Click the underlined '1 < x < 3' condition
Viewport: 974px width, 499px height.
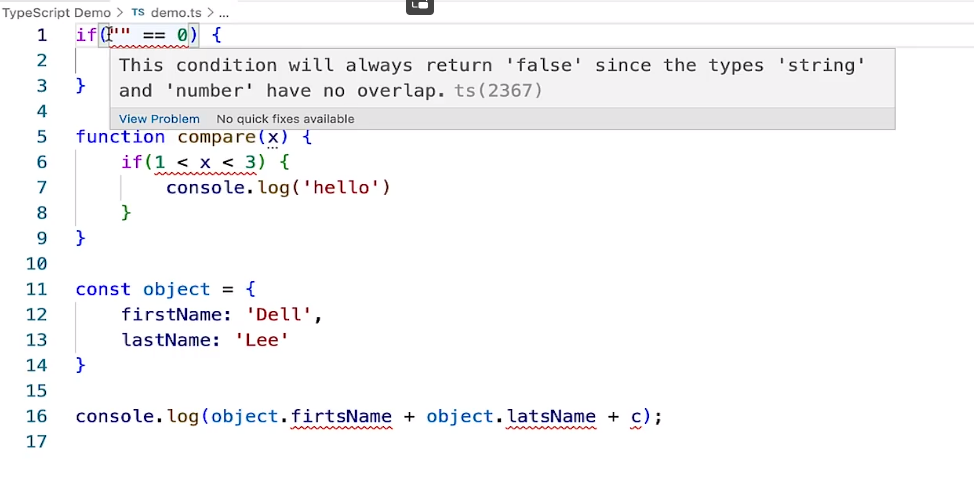[x=205, y=163]
